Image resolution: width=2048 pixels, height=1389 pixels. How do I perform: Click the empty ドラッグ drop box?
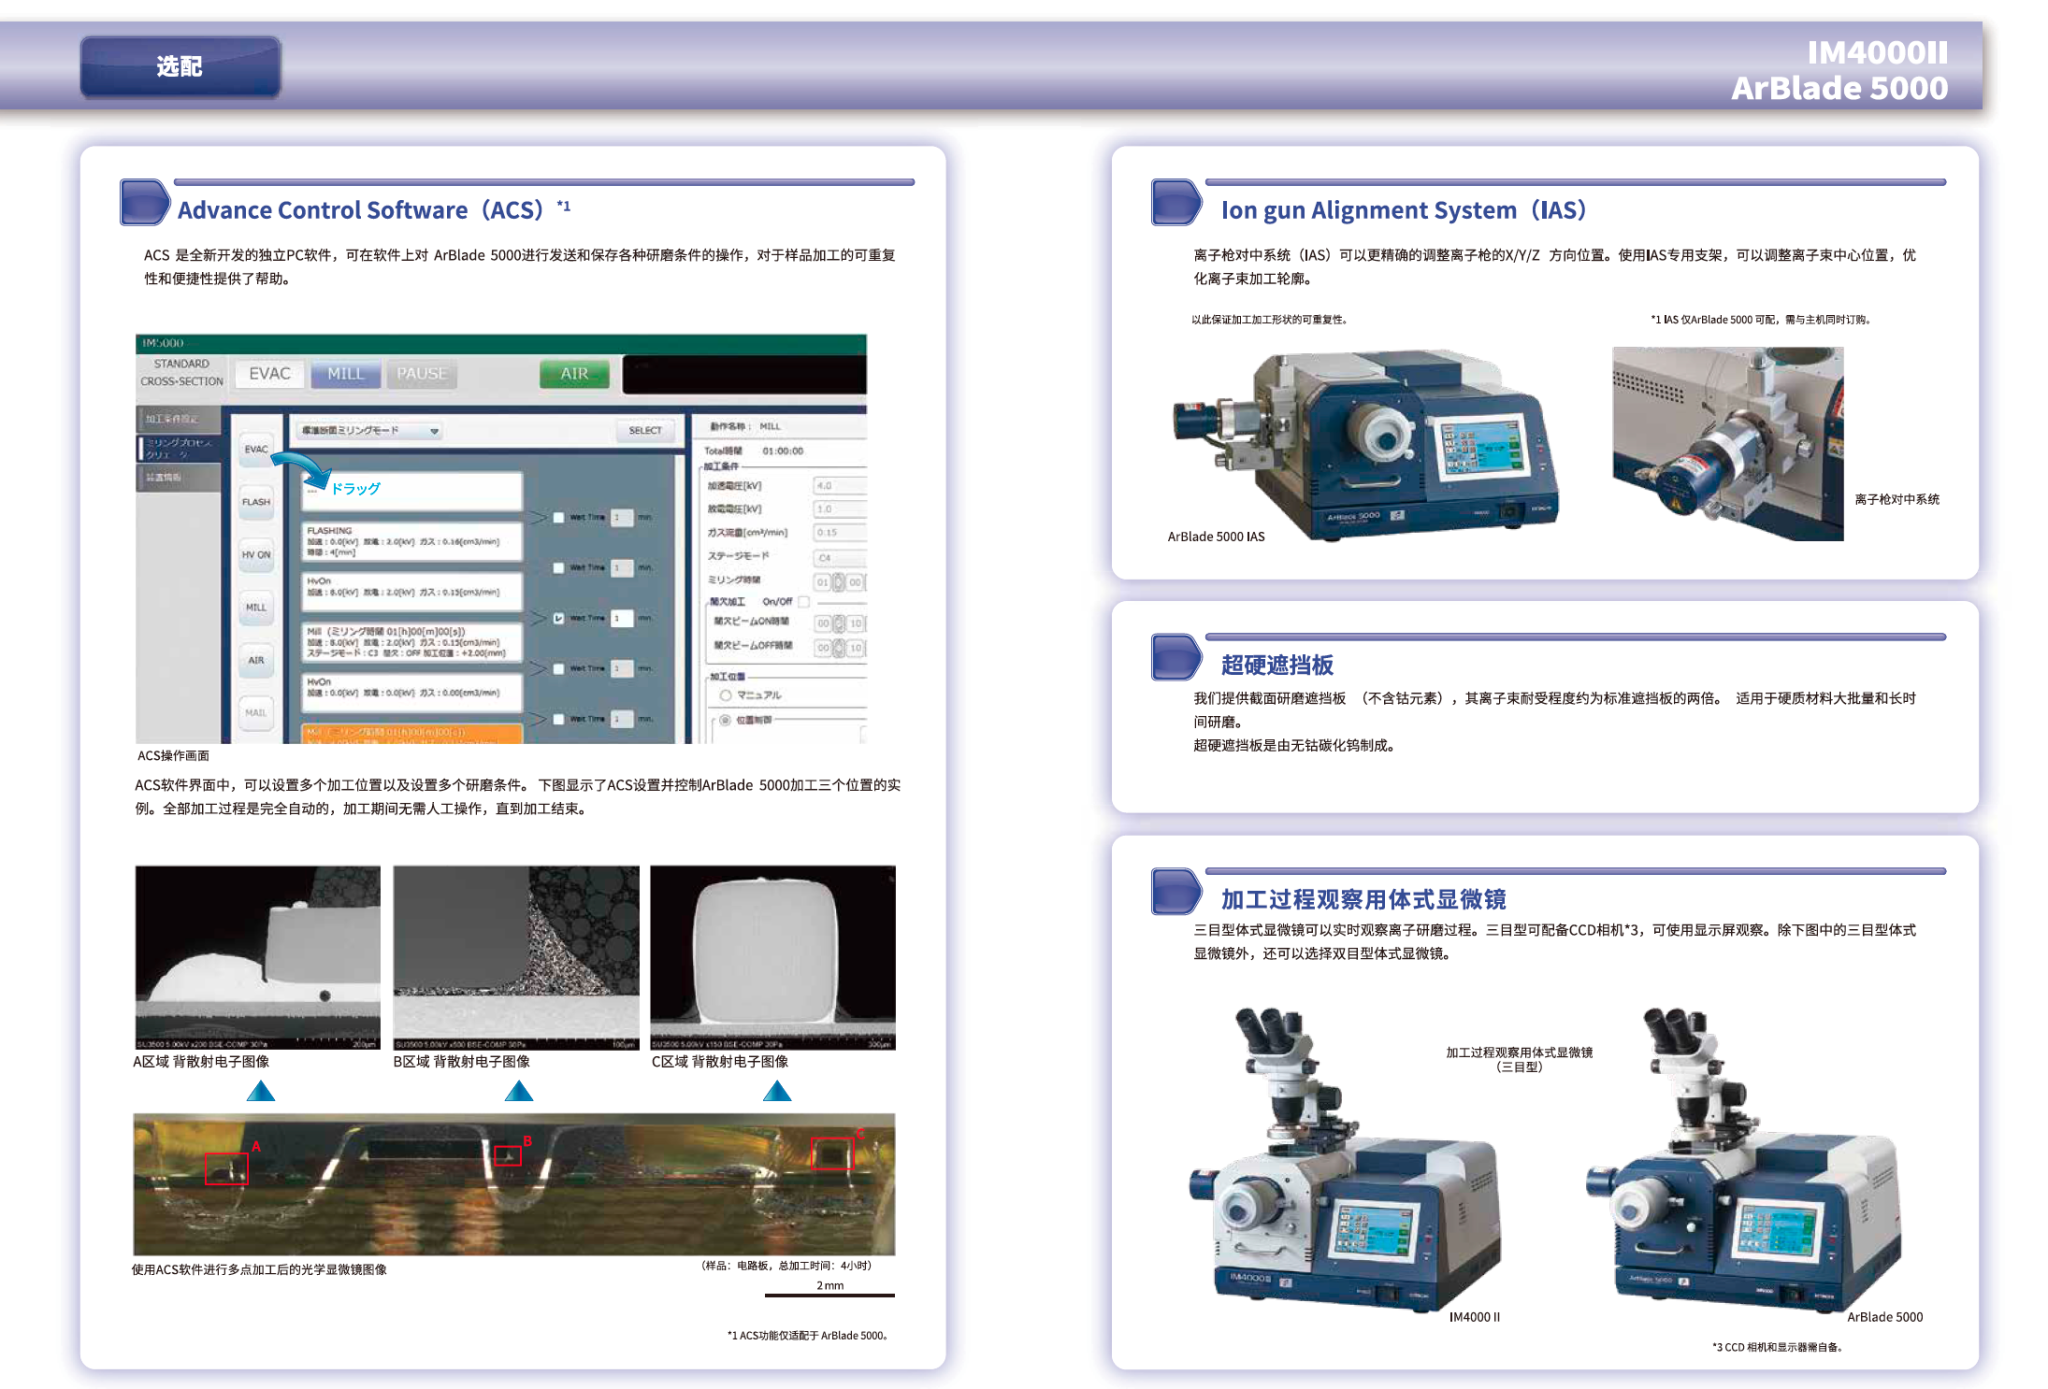[x=412, y=490]
